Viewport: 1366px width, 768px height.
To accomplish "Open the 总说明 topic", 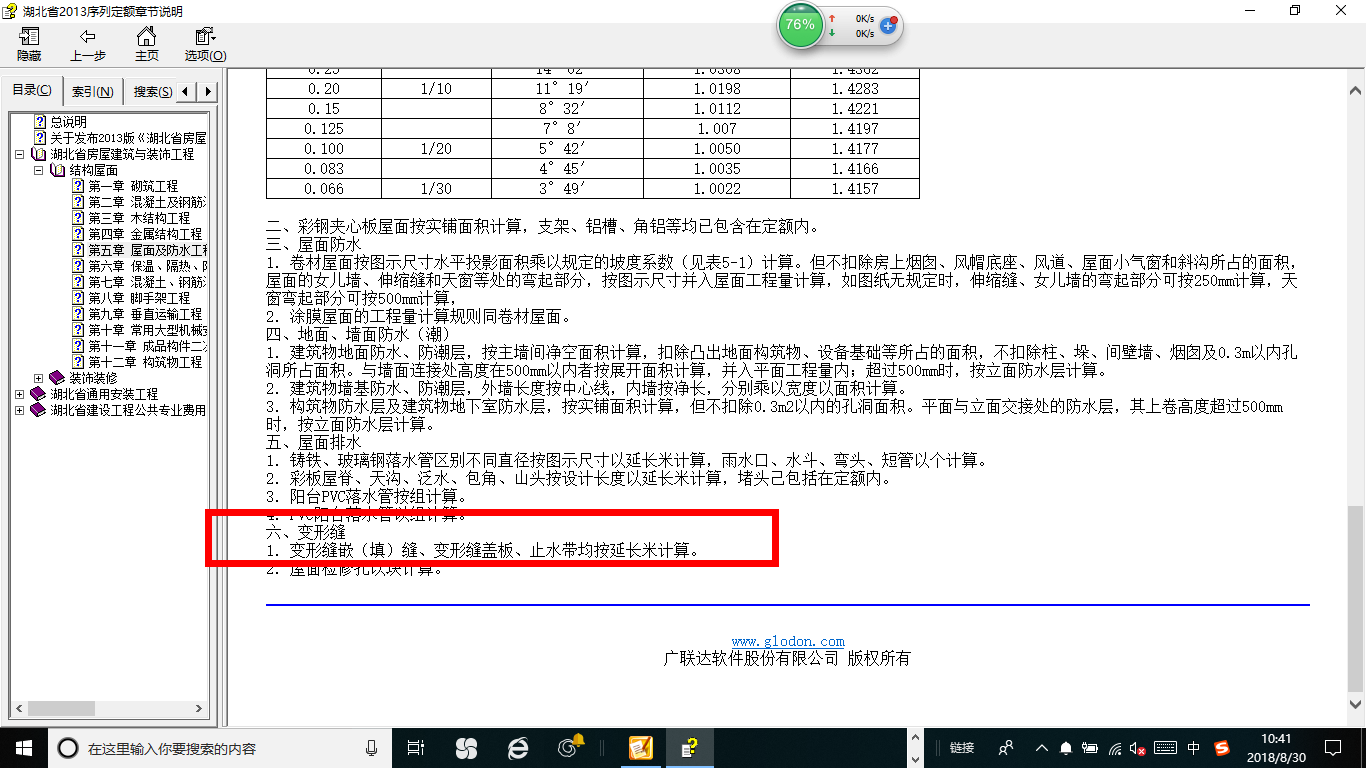I will (69, 122).
